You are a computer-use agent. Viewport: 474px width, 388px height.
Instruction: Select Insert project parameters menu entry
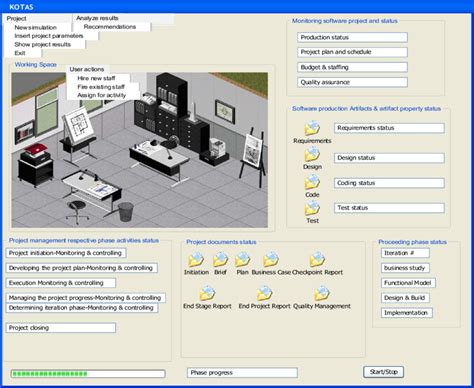tap(49, 36)
